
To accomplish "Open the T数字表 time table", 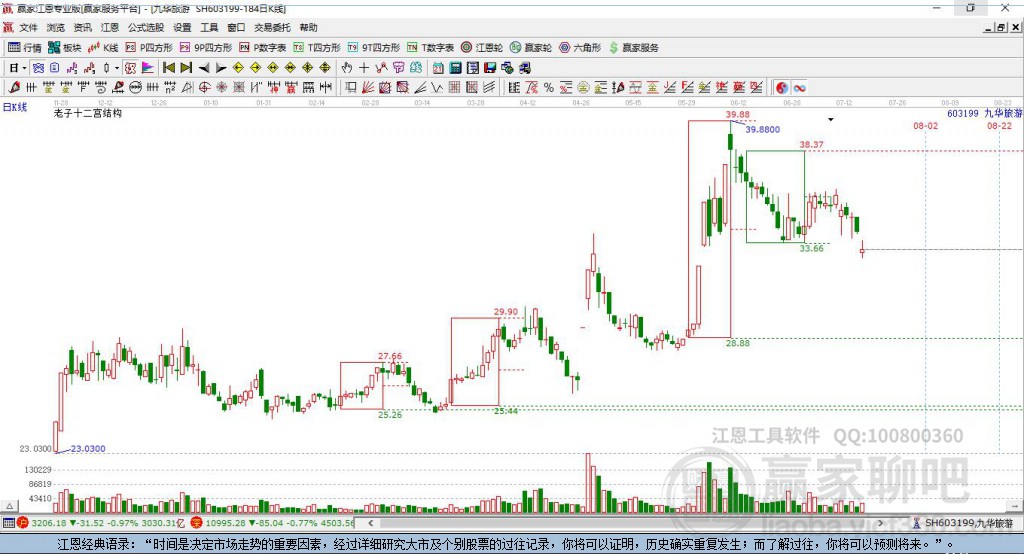I will click(x=430, y=48).
